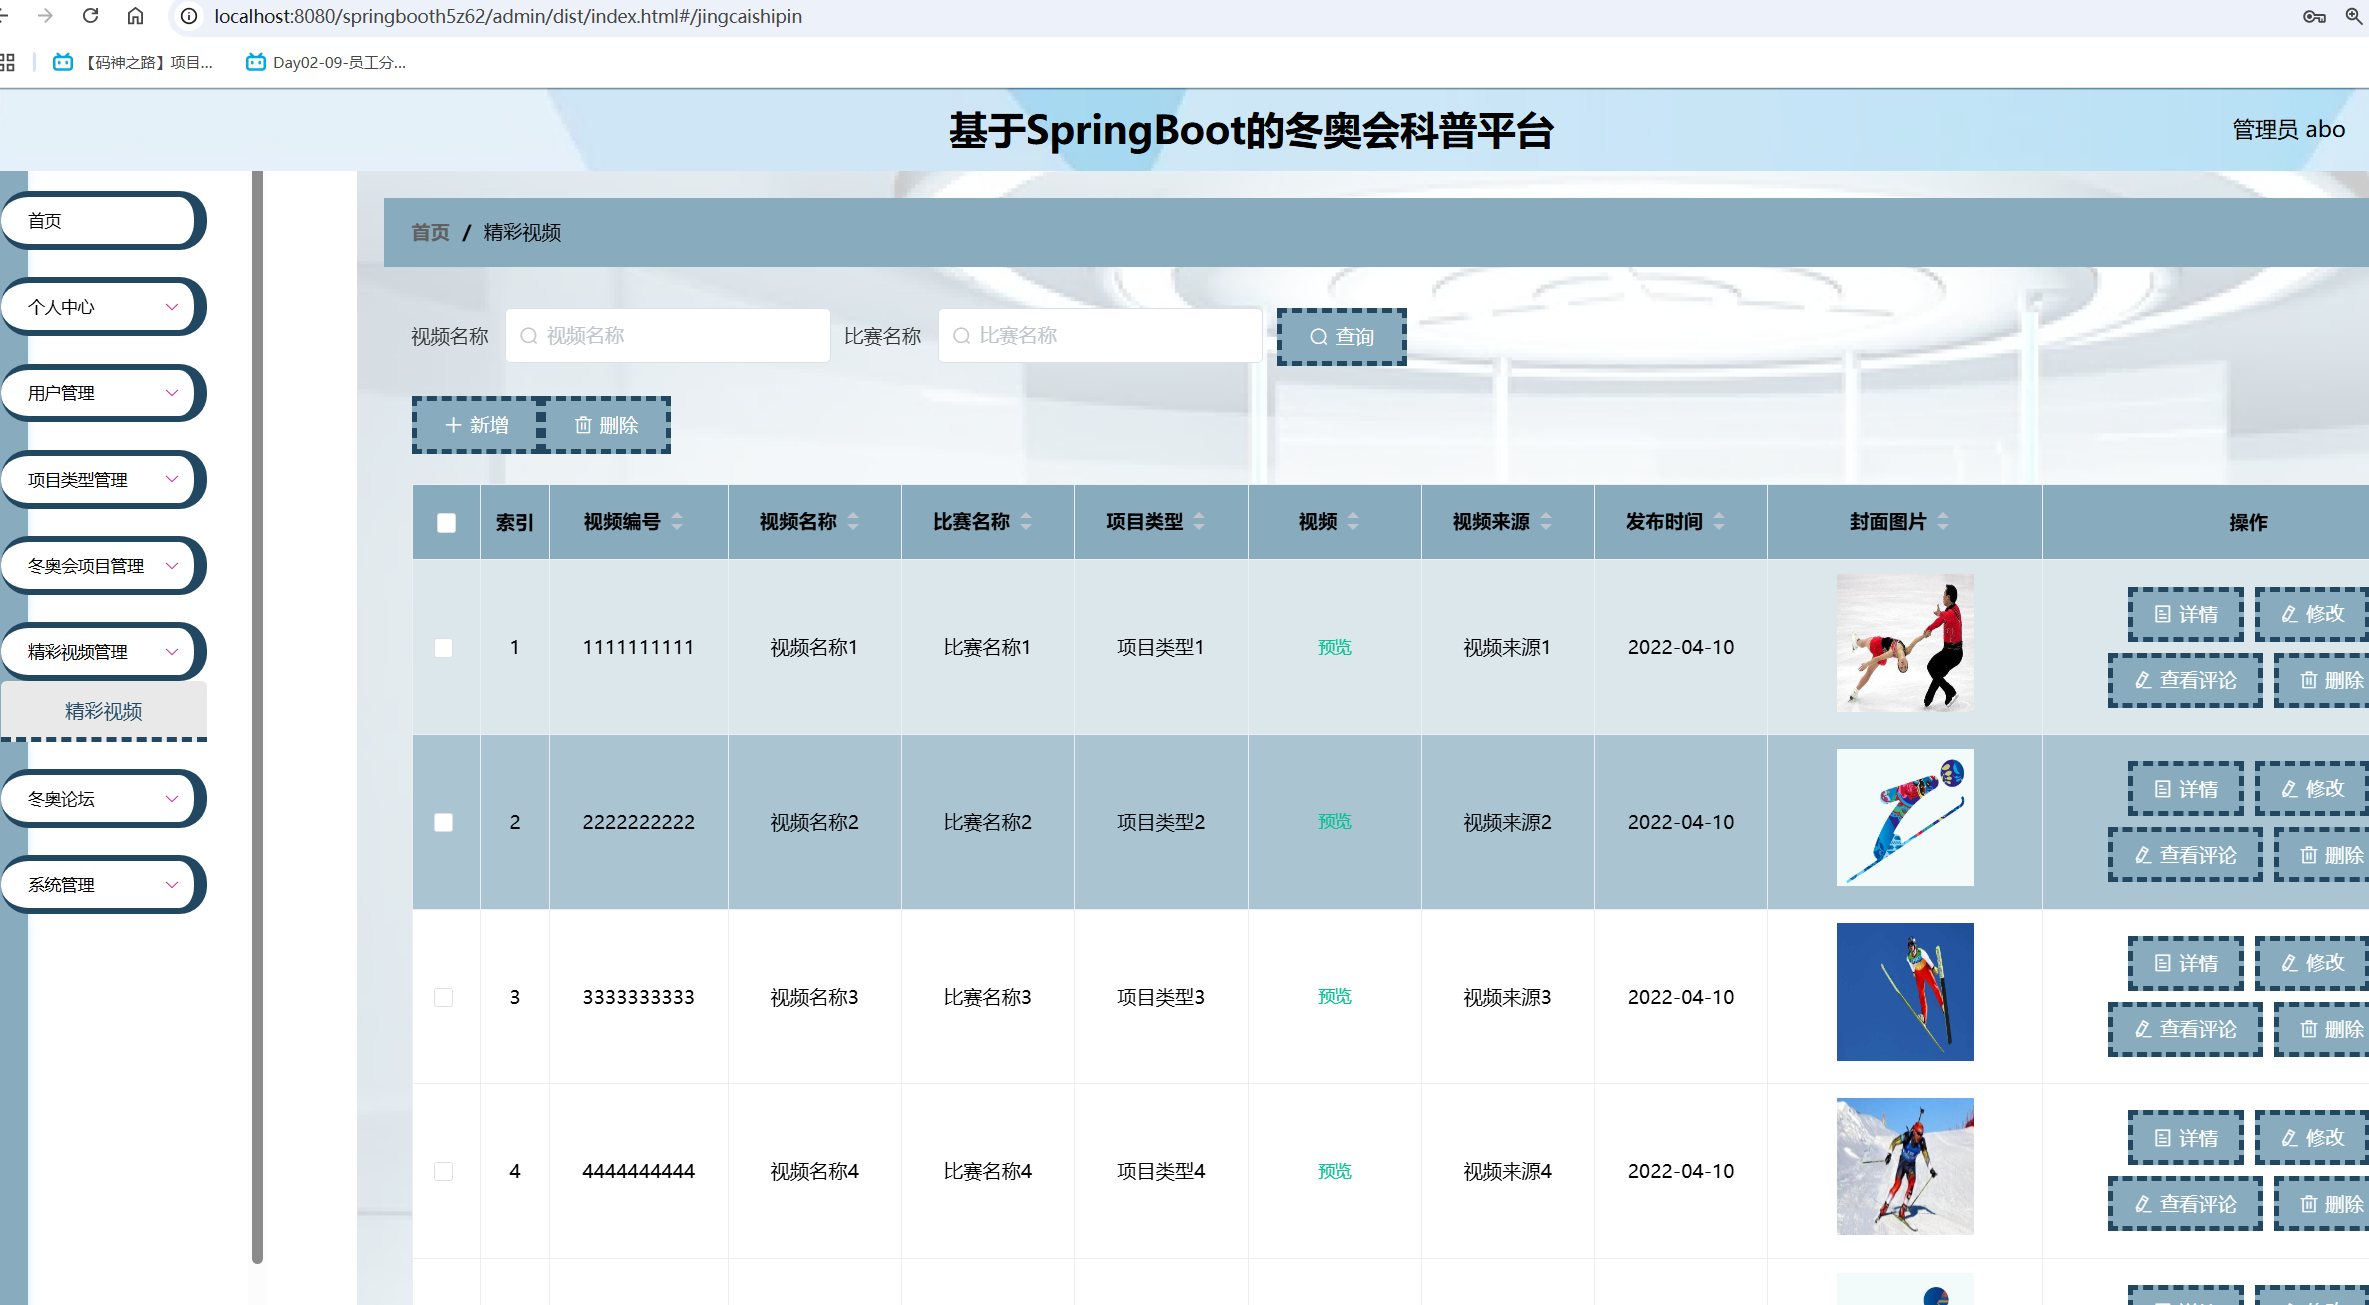Click the browser forward arrow
Screen dimensions: 2369x1305
[45, 16]
